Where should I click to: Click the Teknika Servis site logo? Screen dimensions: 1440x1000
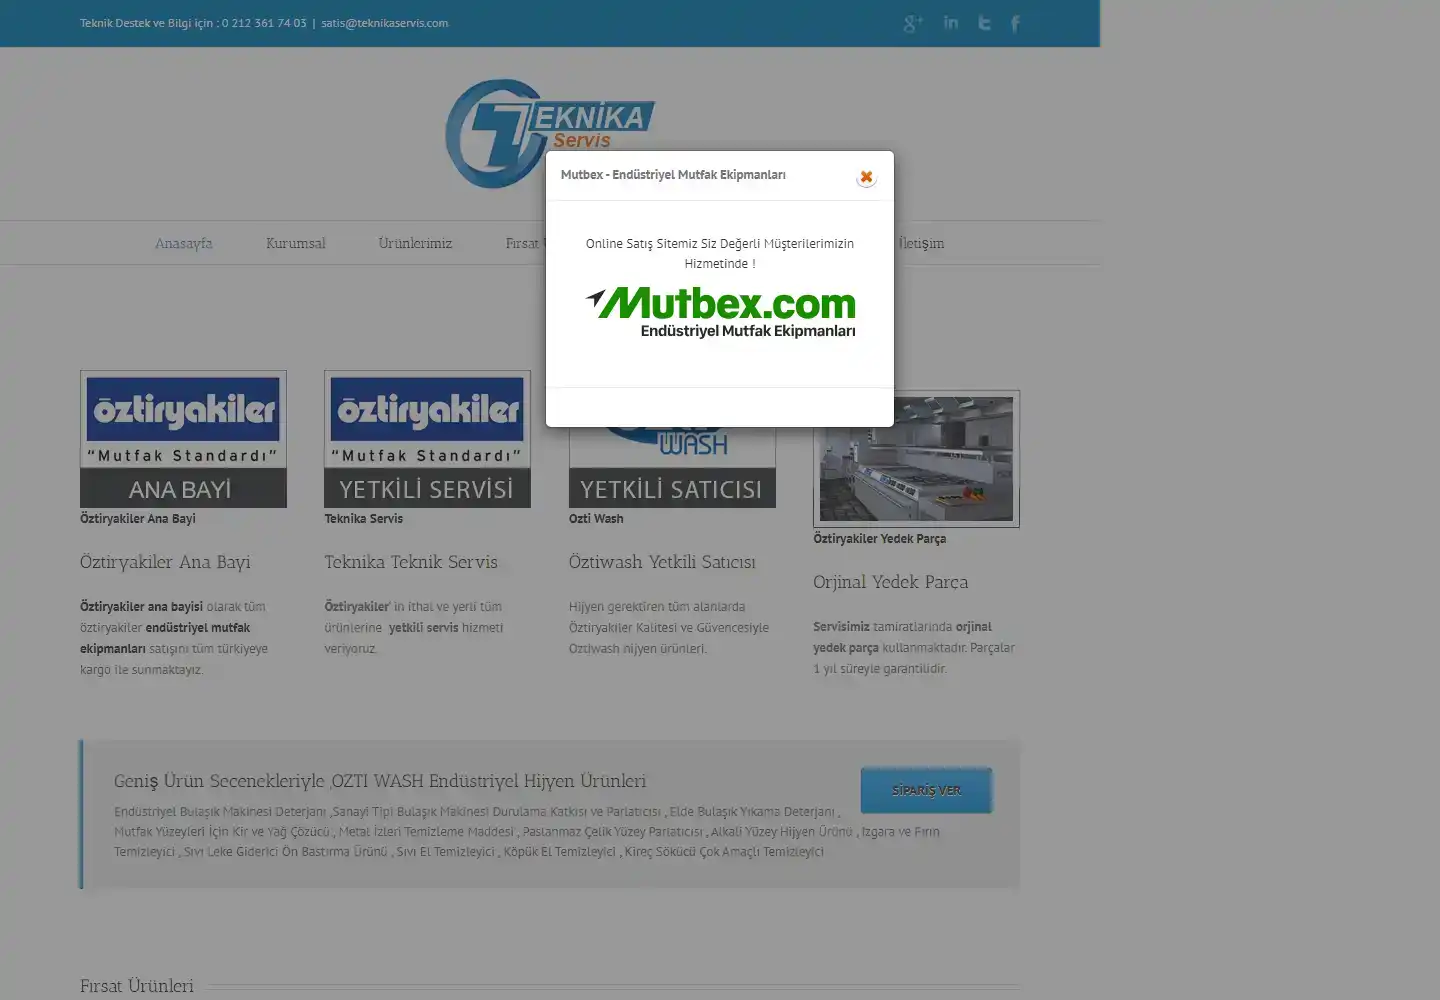click(550, 133)
